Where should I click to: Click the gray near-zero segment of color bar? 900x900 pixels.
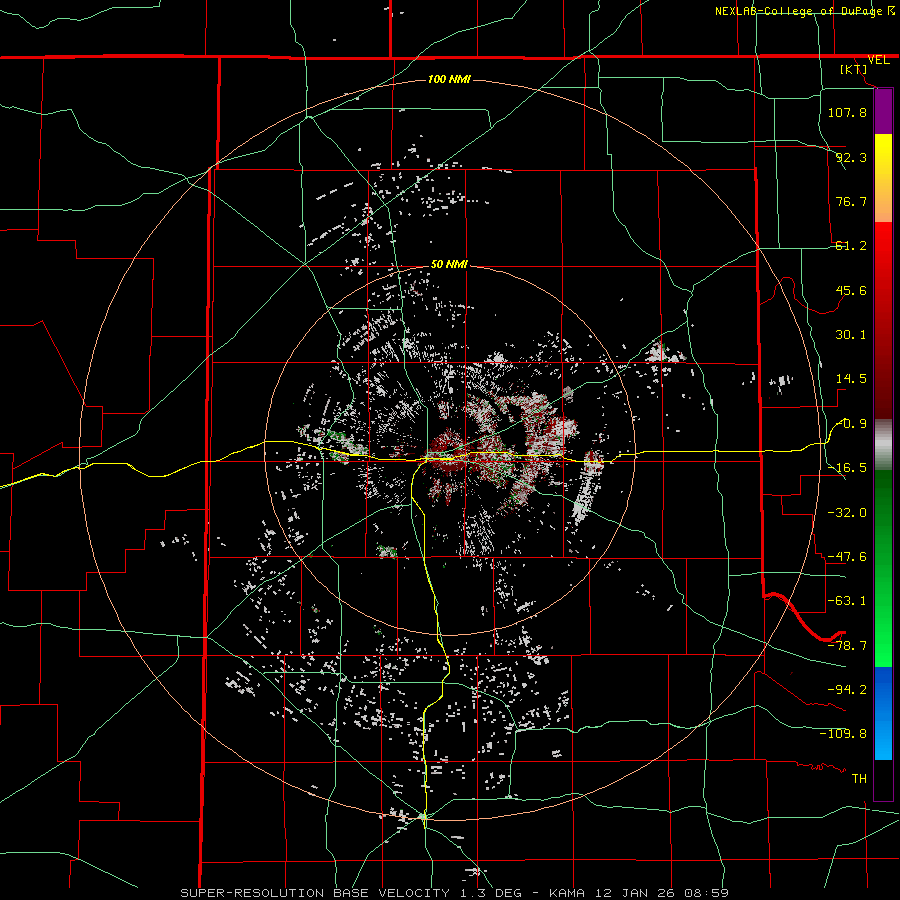tap(883, 445)
